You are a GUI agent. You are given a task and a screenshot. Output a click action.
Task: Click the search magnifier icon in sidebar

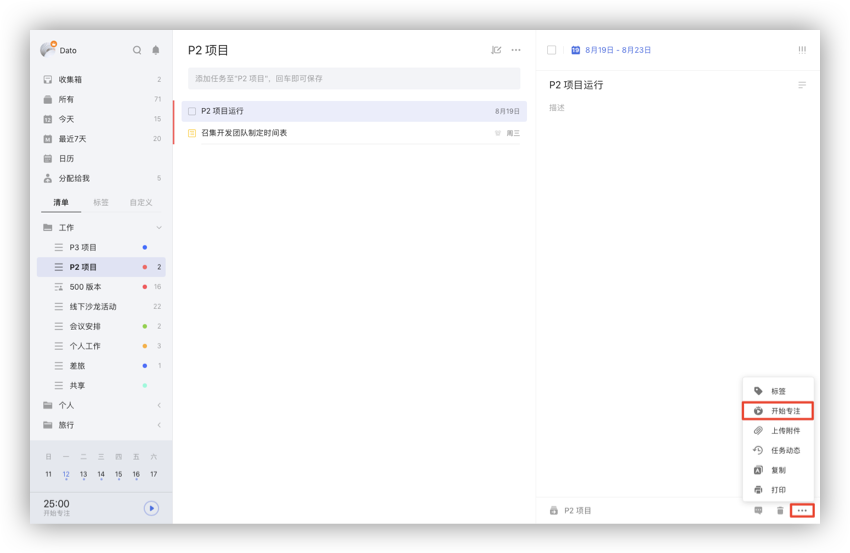click(137, 50)
